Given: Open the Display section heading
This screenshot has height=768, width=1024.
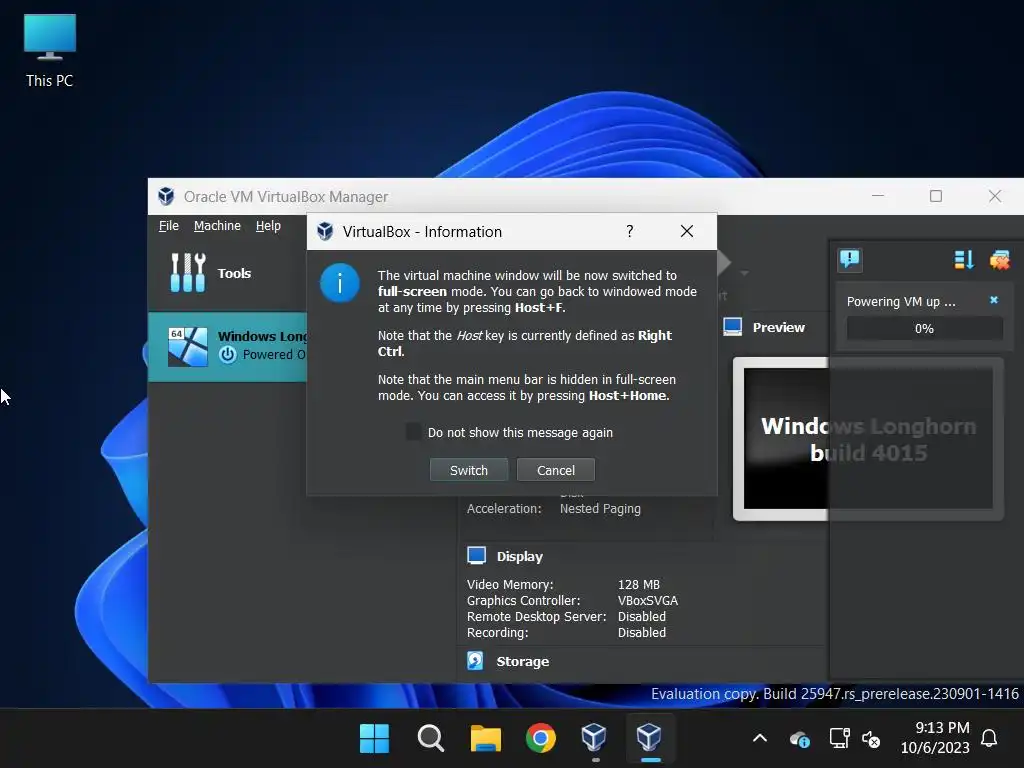Looking at the screenshot, I should (x=520, y=556).
